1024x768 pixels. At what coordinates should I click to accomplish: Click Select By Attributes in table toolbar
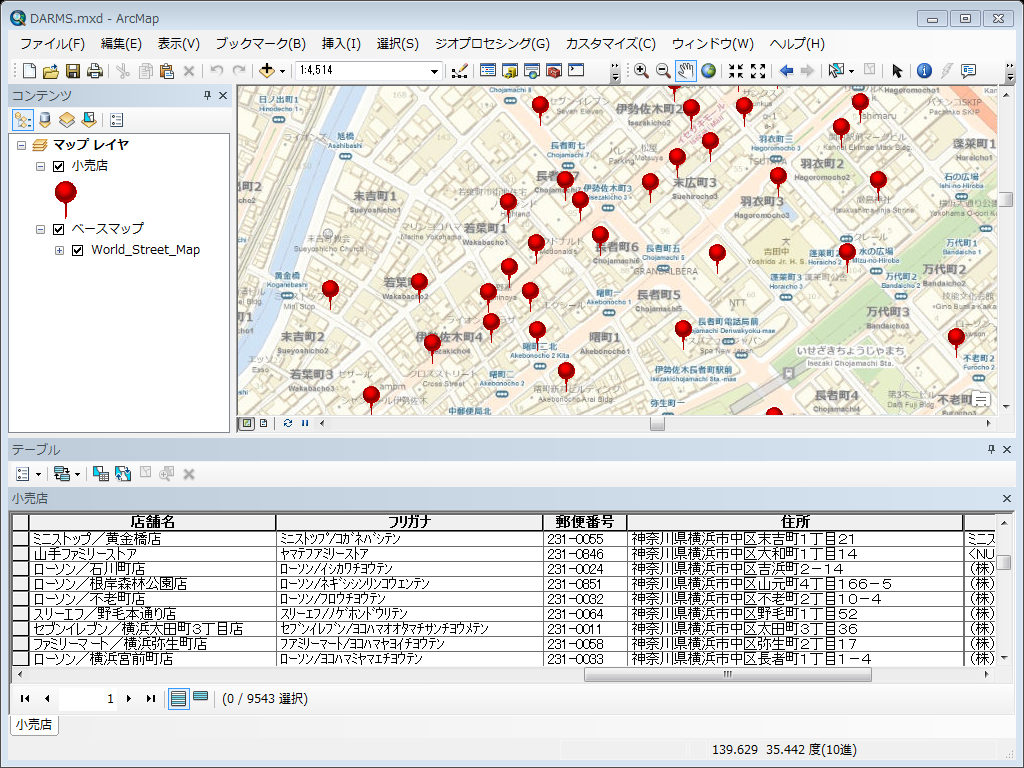[101, 474]
